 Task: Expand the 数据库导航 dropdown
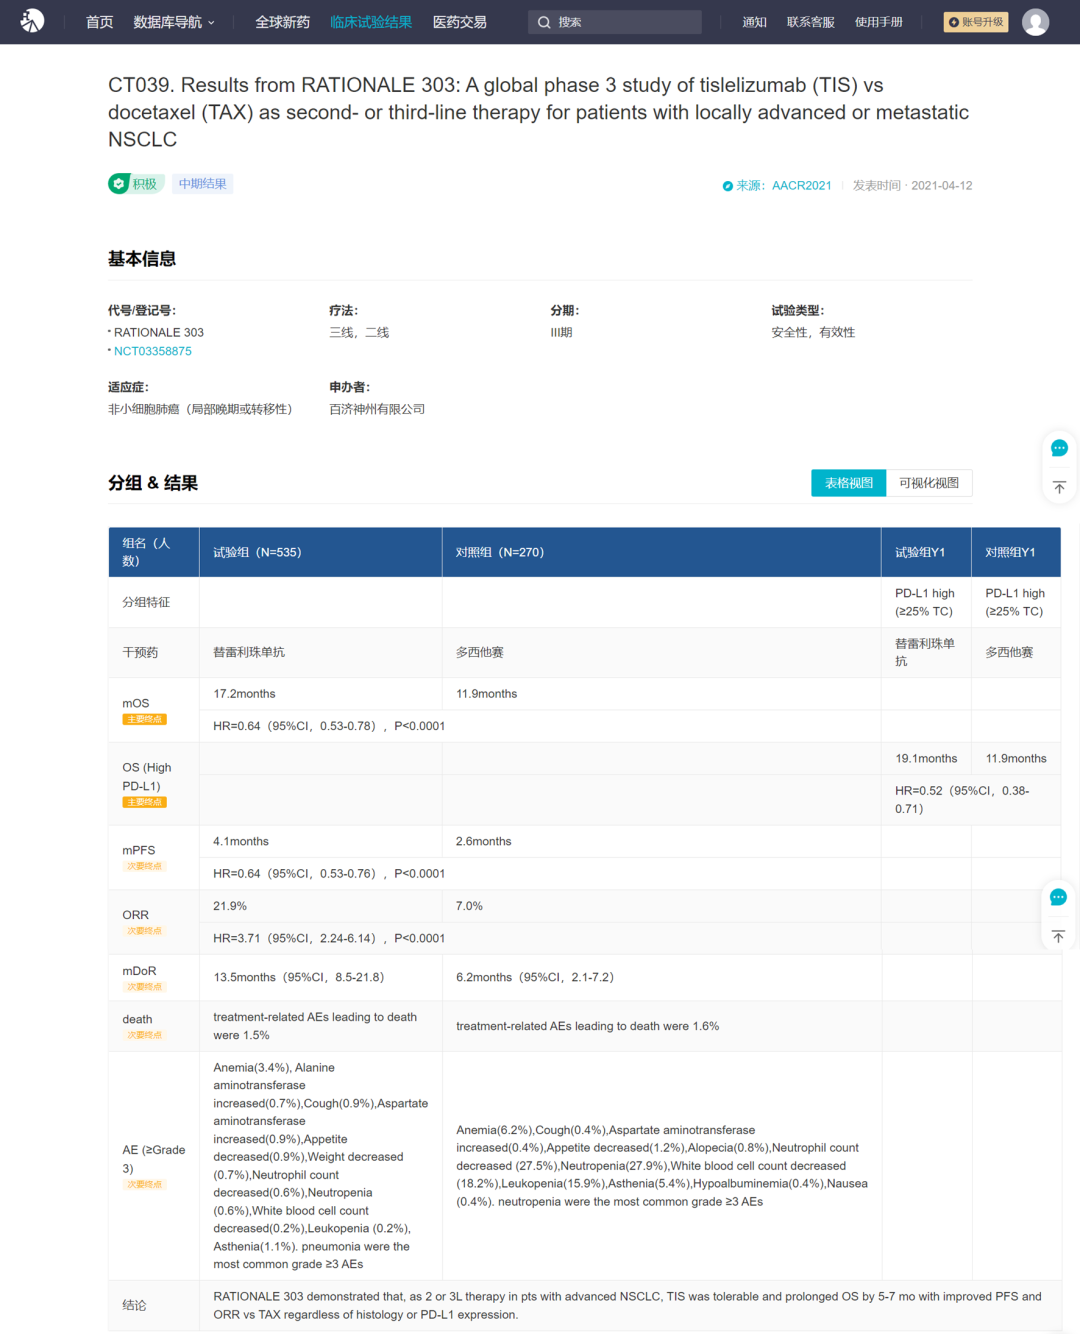(174, 22)
